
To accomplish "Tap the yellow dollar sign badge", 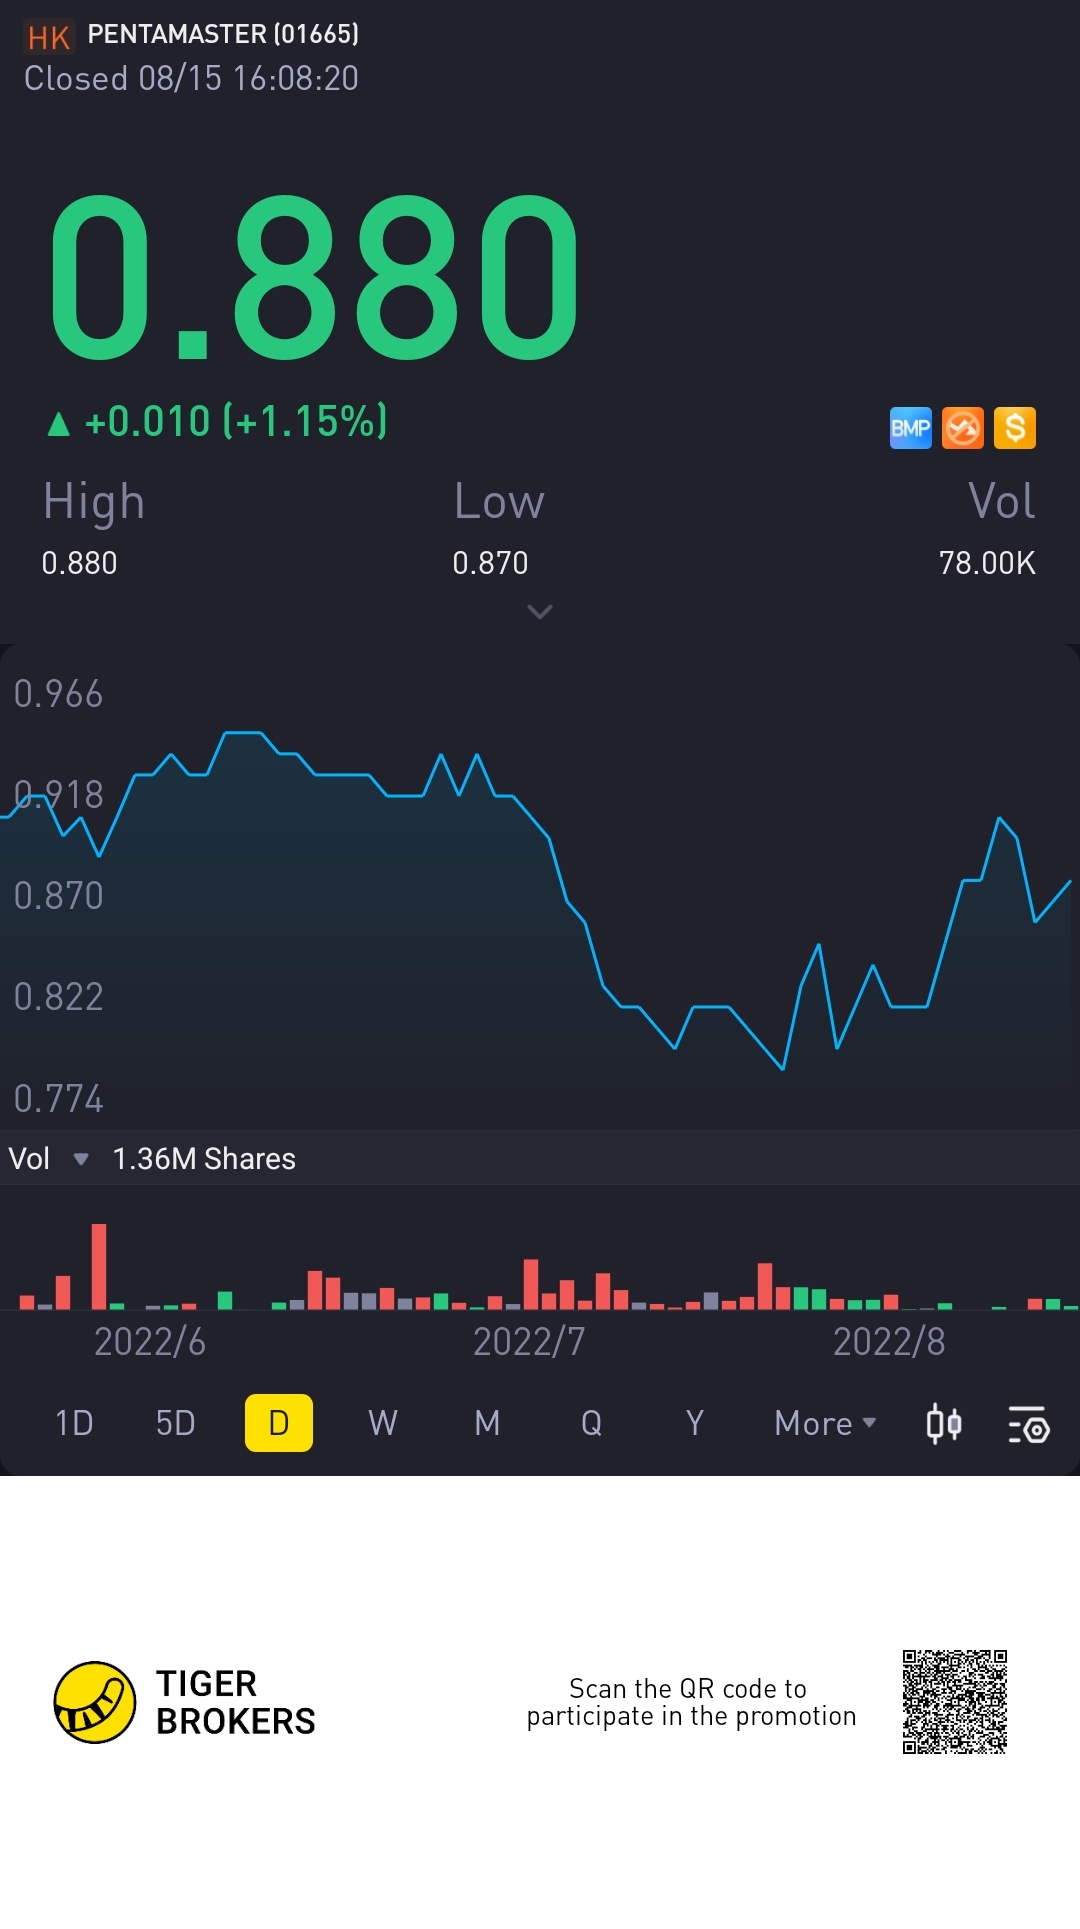I will [1015, 428].
